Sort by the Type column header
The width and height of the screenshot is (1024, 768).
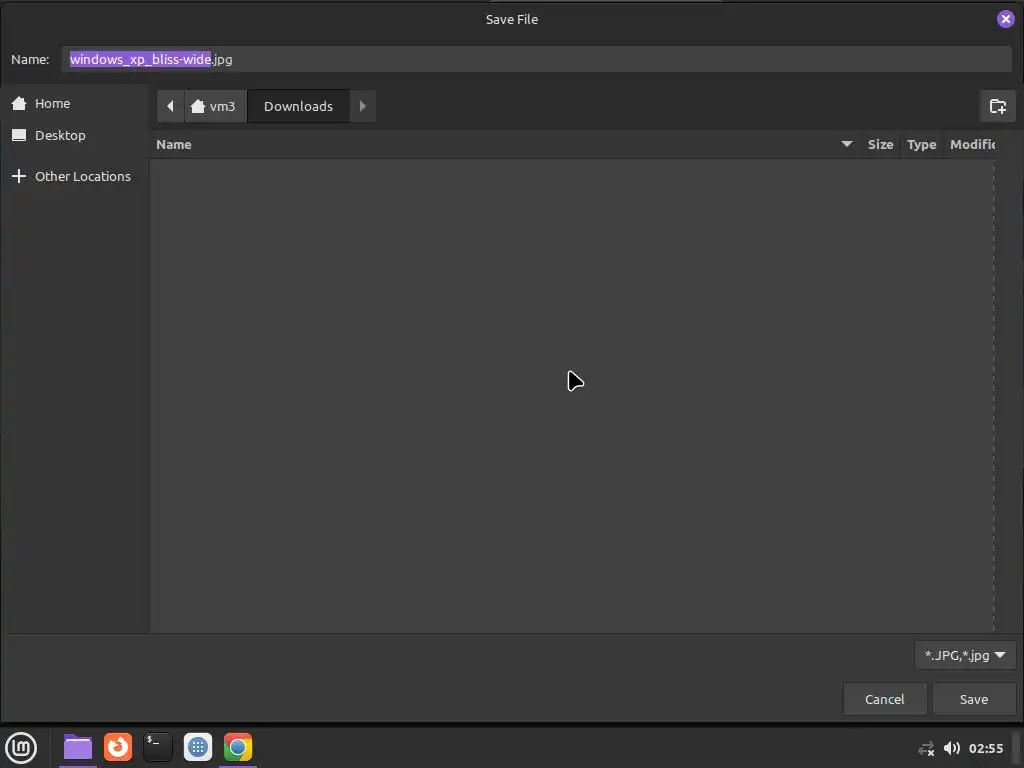pyautogui.click(x=921, y=144)
